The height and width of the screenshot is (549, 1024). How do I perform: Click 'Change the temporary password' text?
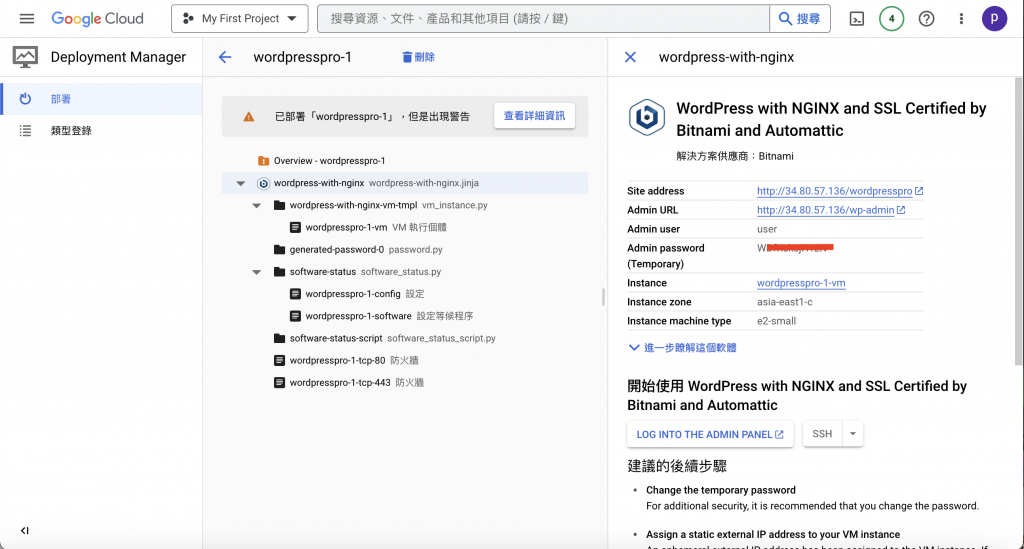[721, 490]
